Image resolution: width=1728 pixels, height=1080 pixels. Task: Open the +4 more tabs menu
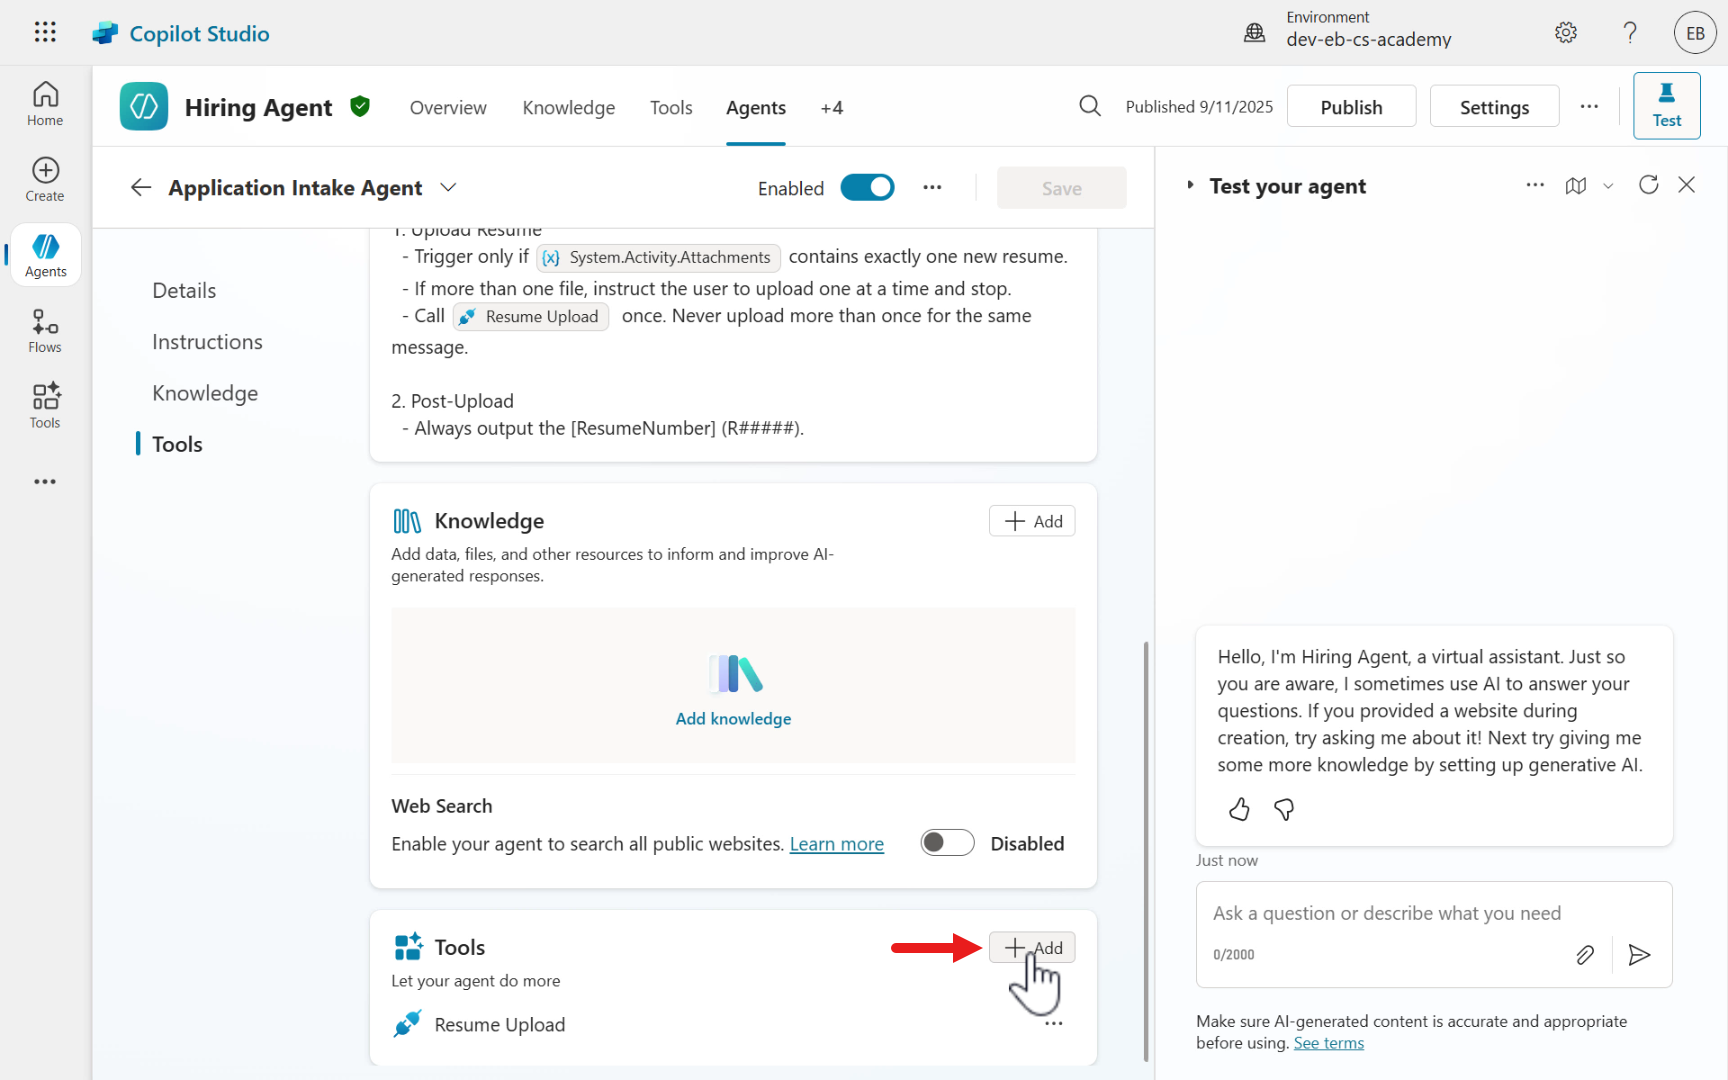pyautogui.click(x=831, y=108)
